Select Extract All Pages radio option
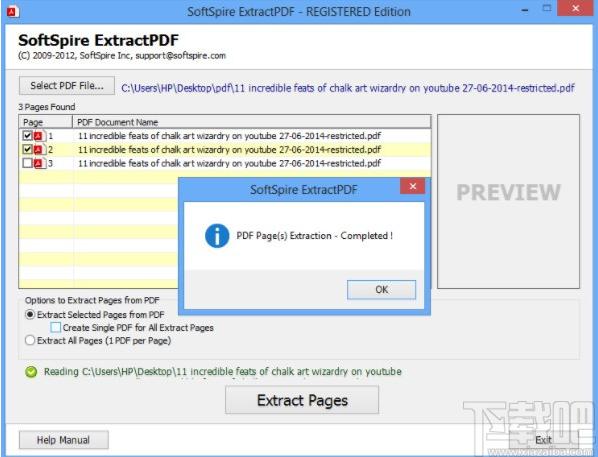598x457 pixels. 30,340
